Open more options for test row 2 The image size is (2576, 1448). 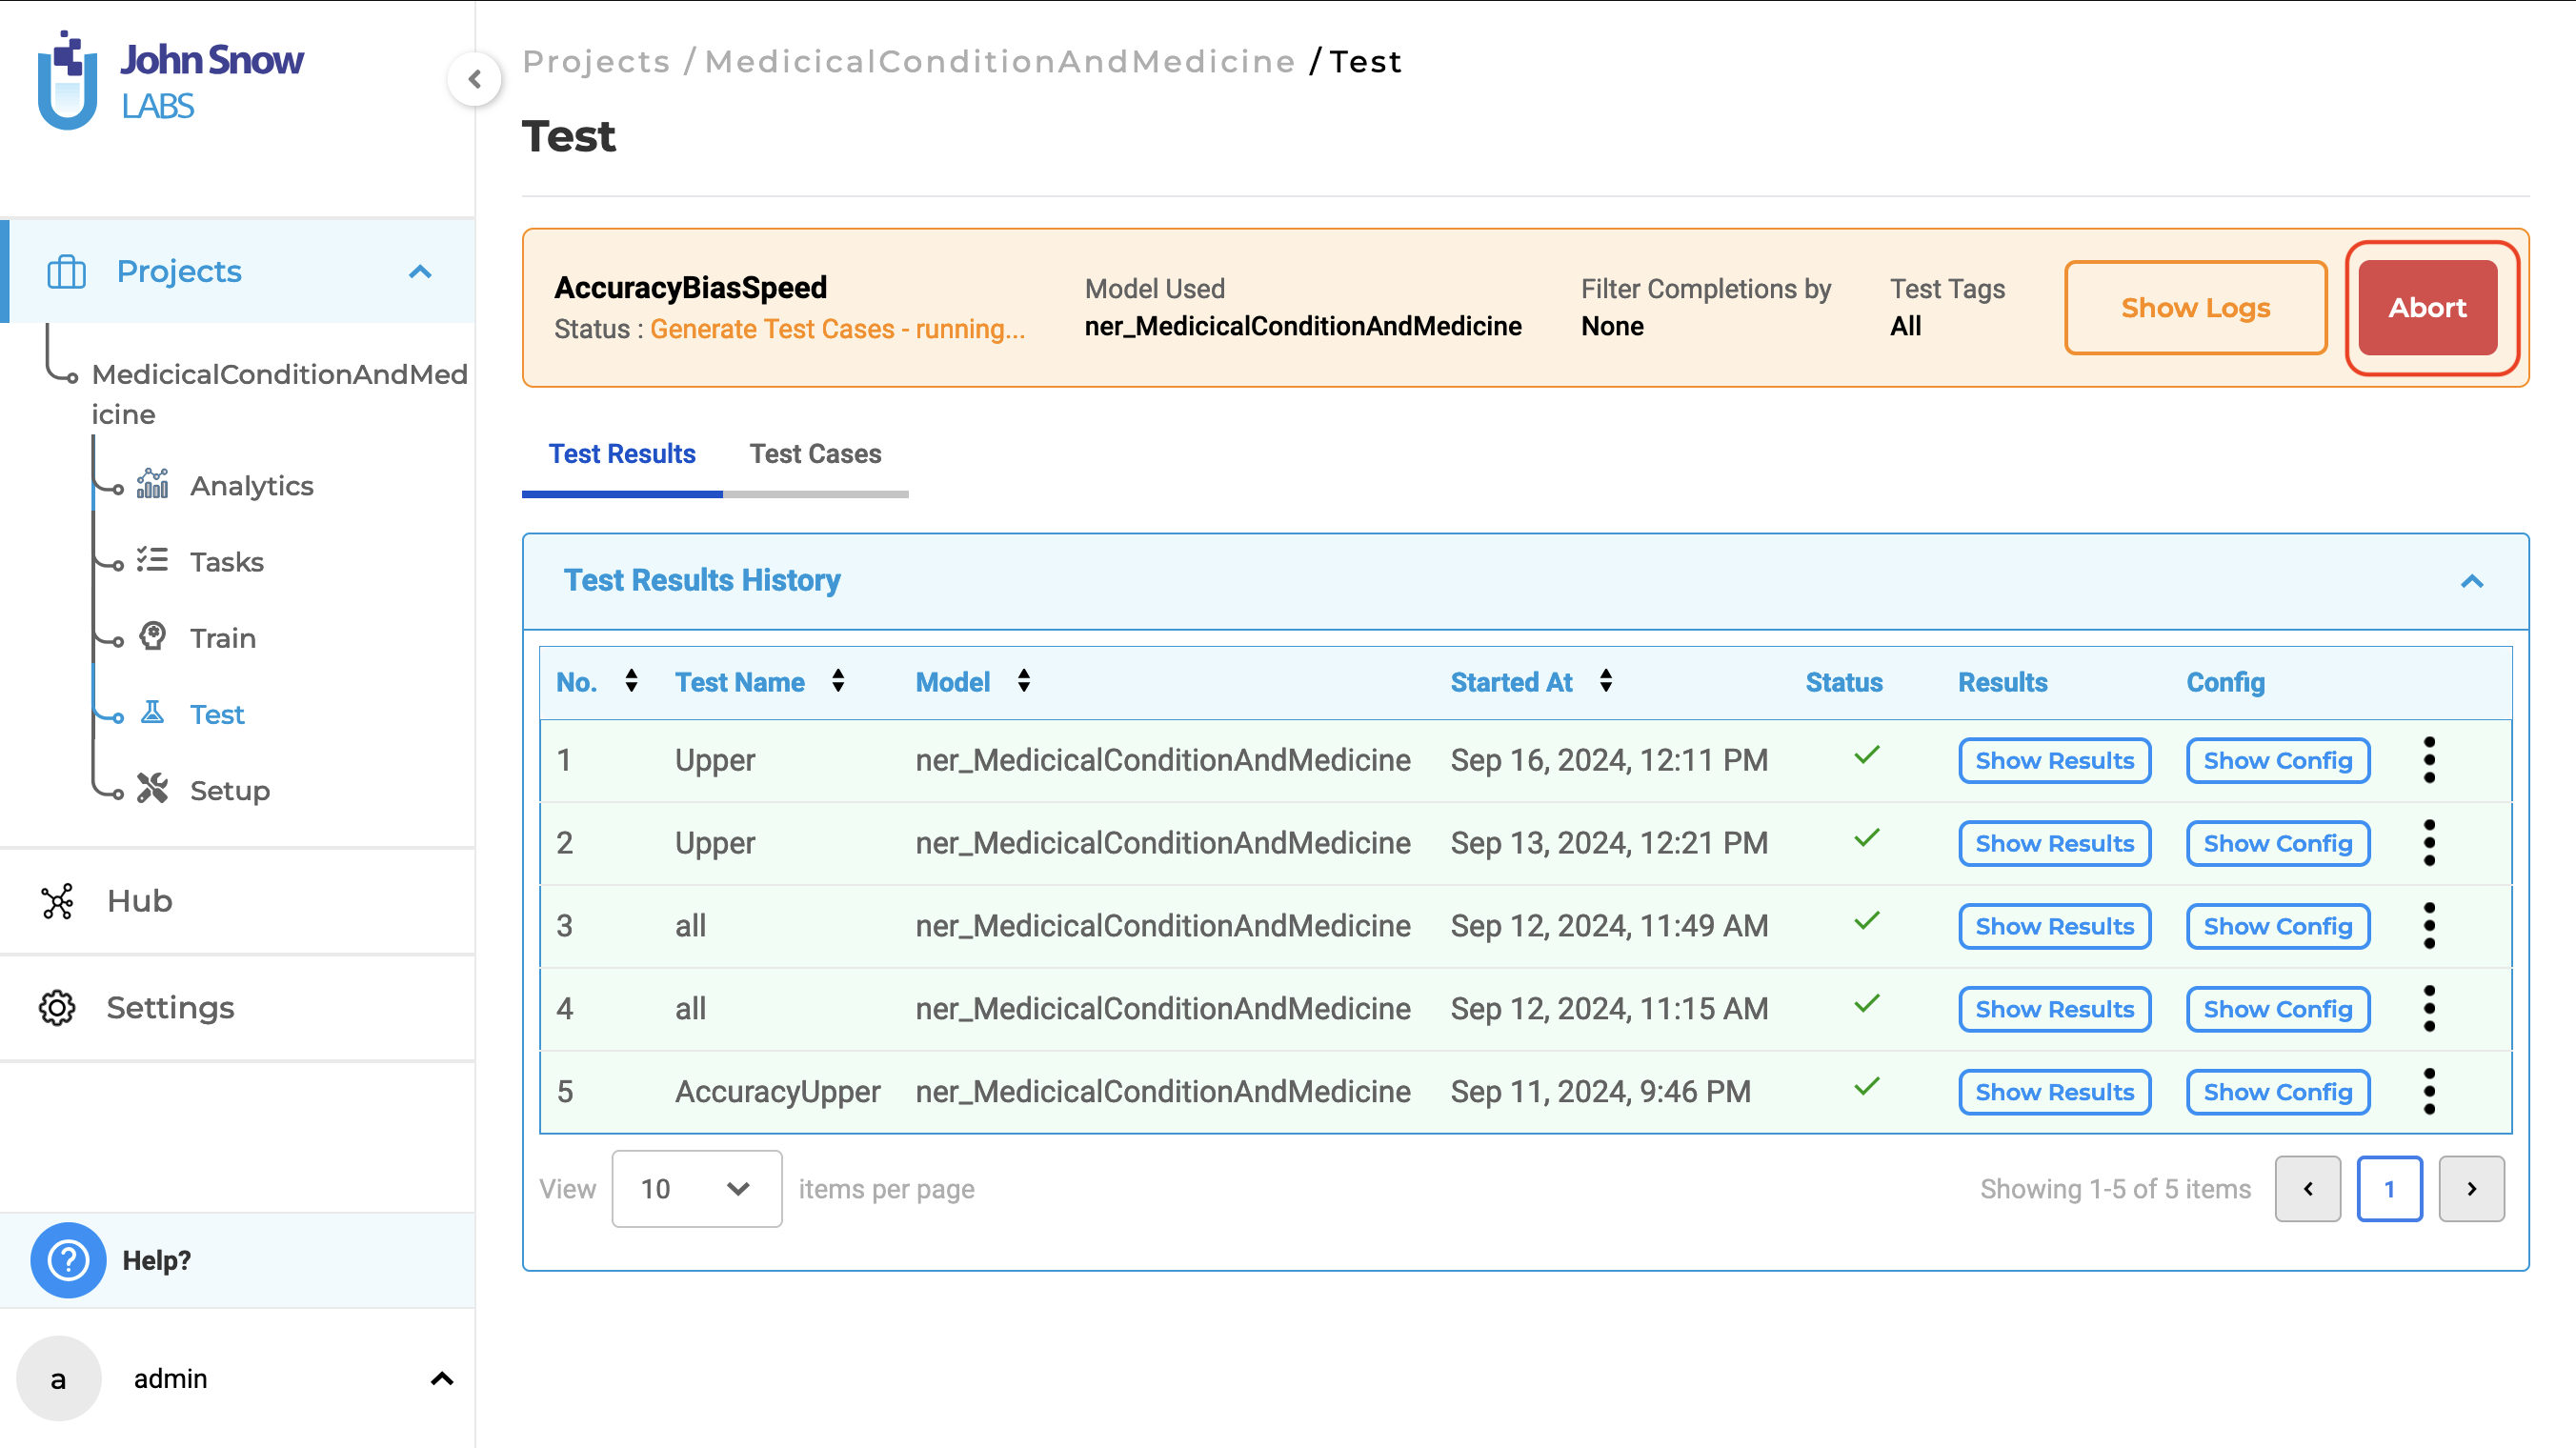click(2429, 843)
